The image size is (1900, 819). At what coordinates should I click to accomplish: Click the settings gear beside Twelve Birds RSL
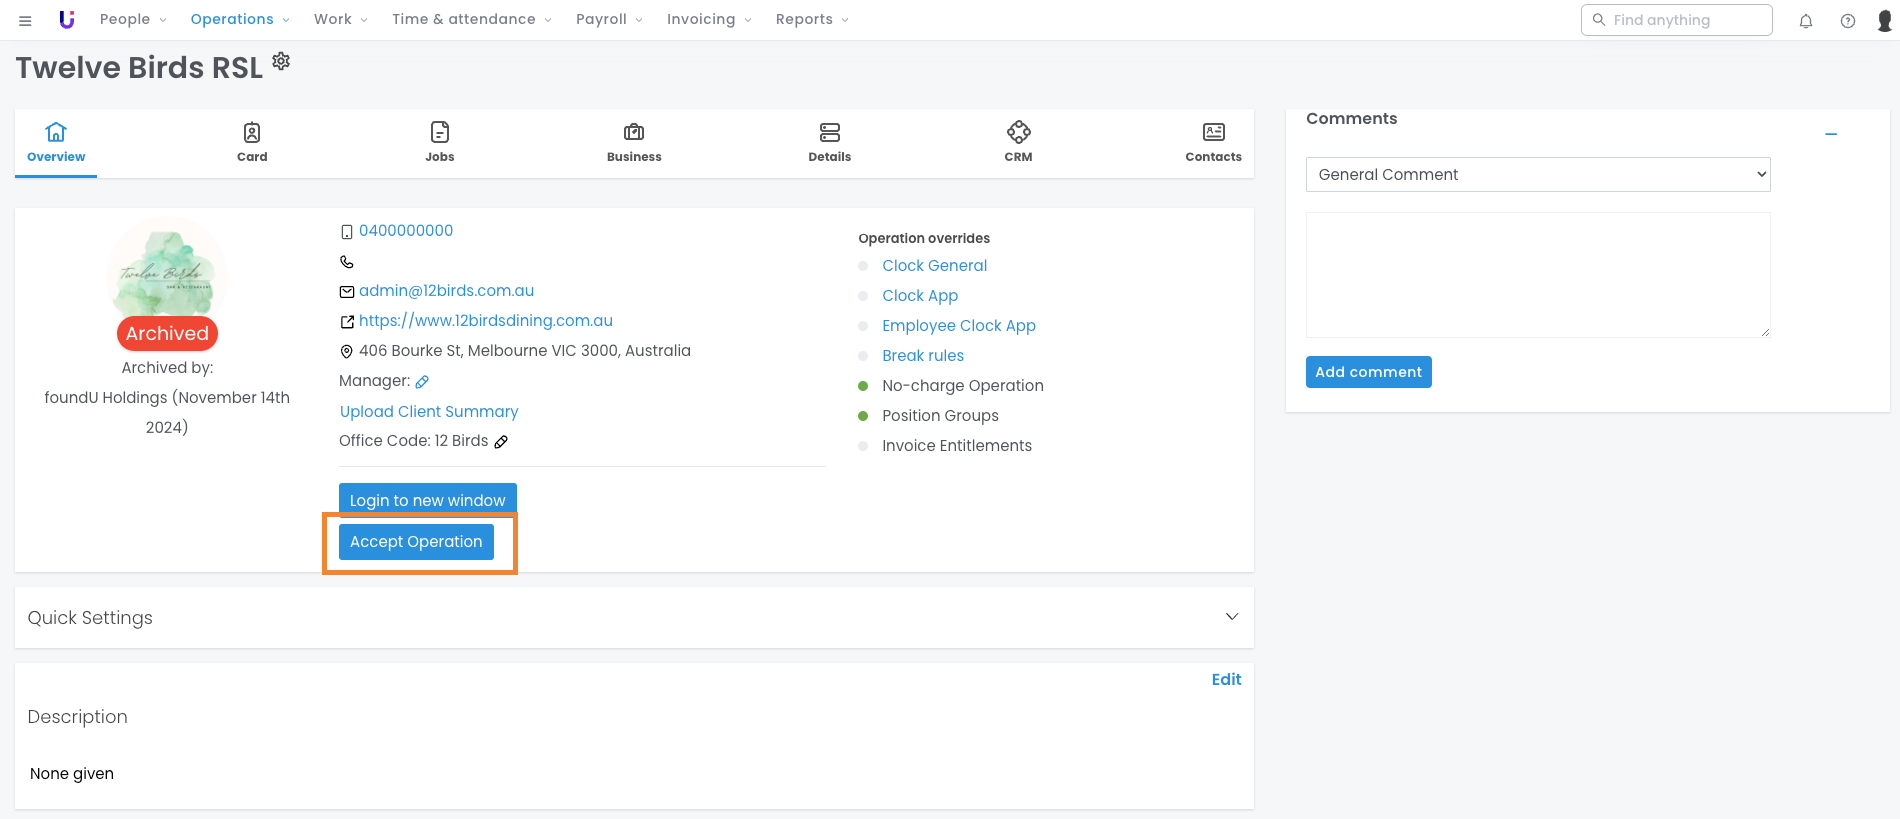[x=281, y=61]
